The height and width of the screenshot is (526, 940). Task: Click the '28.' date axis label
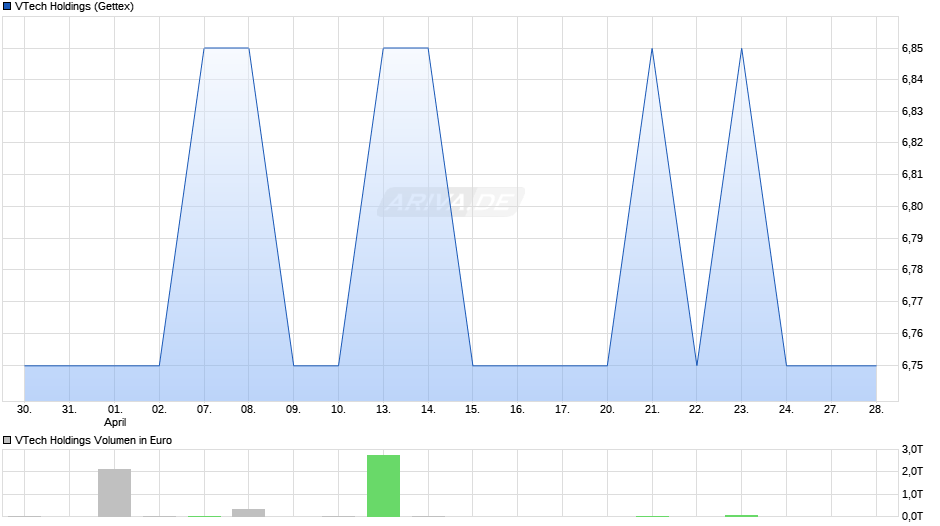point(876,410)
